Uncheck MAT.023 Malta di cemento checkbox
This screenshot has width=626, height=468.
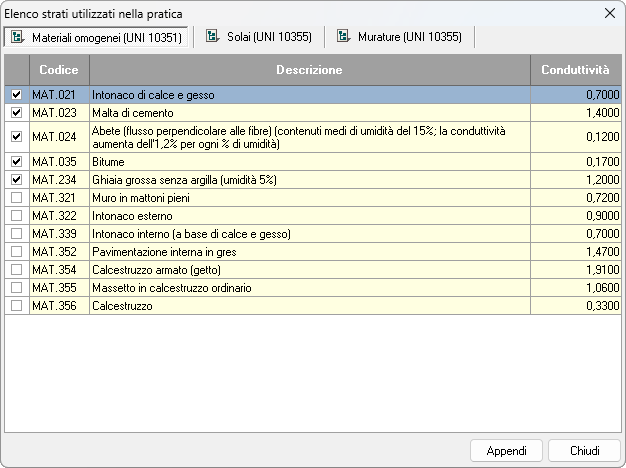click(x=16, y=113)
